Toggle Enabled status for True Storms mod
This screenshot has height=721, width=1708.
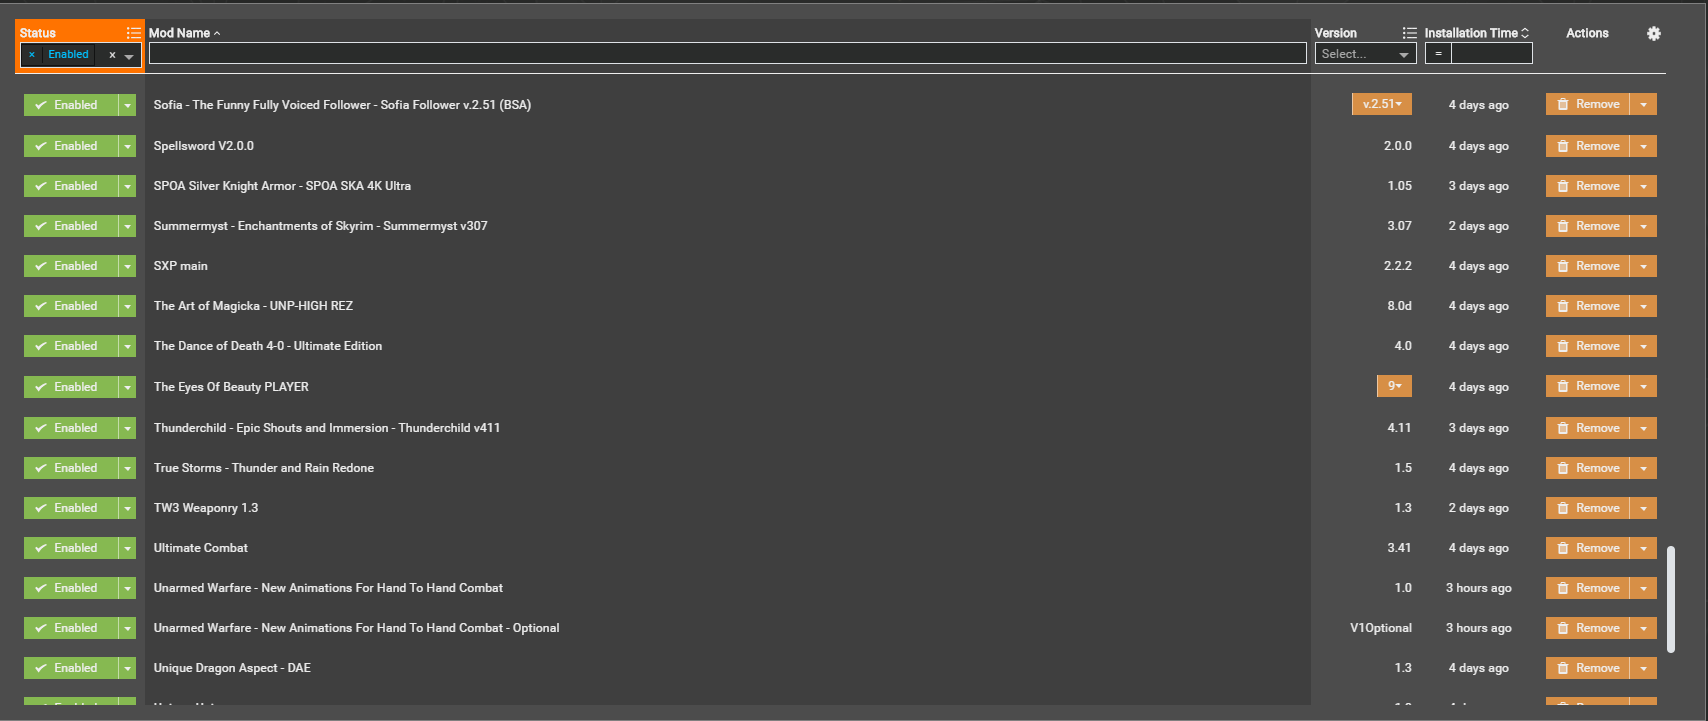68,468
